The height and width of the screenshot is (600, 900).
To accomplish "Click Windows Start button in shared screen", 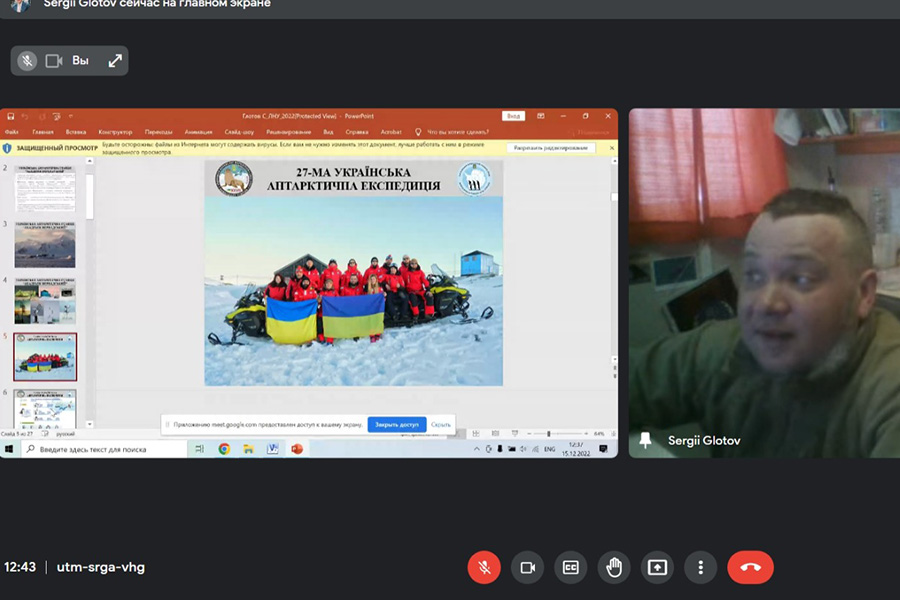I will click(x=9, y=449).
